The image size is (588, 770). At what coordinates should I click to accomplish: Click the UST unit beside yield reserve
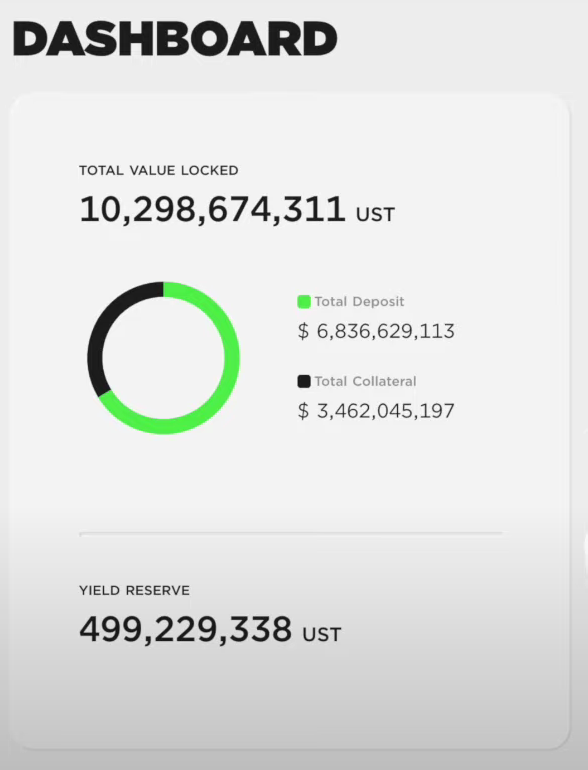coord(322,634)
